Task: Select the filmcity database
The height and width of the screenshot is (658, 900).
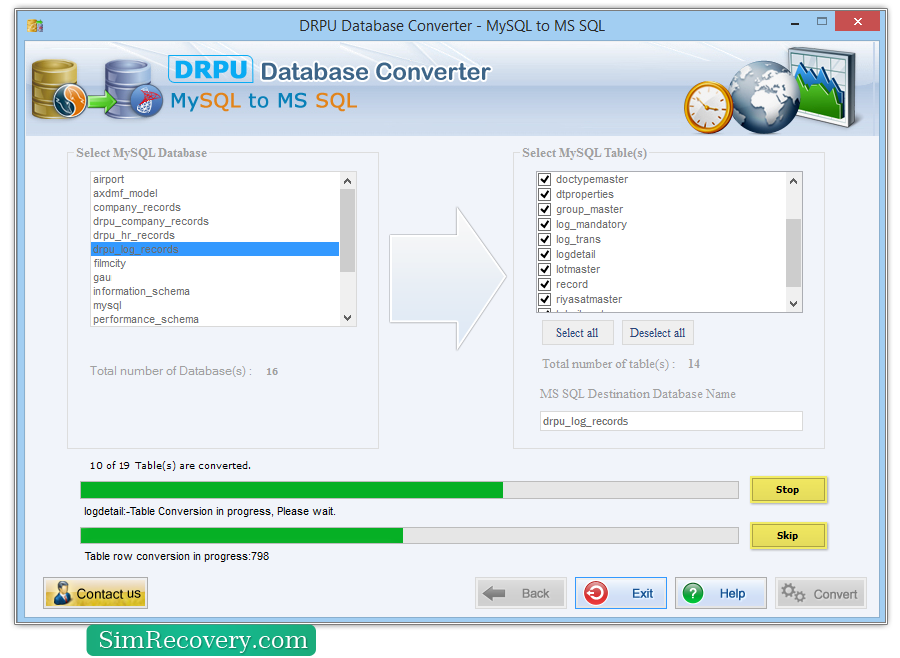Action: click(215, 263)
